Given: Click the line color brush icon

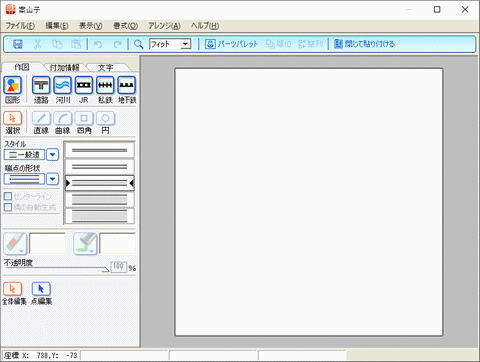Looking at the screenshot, I should 15,243.
